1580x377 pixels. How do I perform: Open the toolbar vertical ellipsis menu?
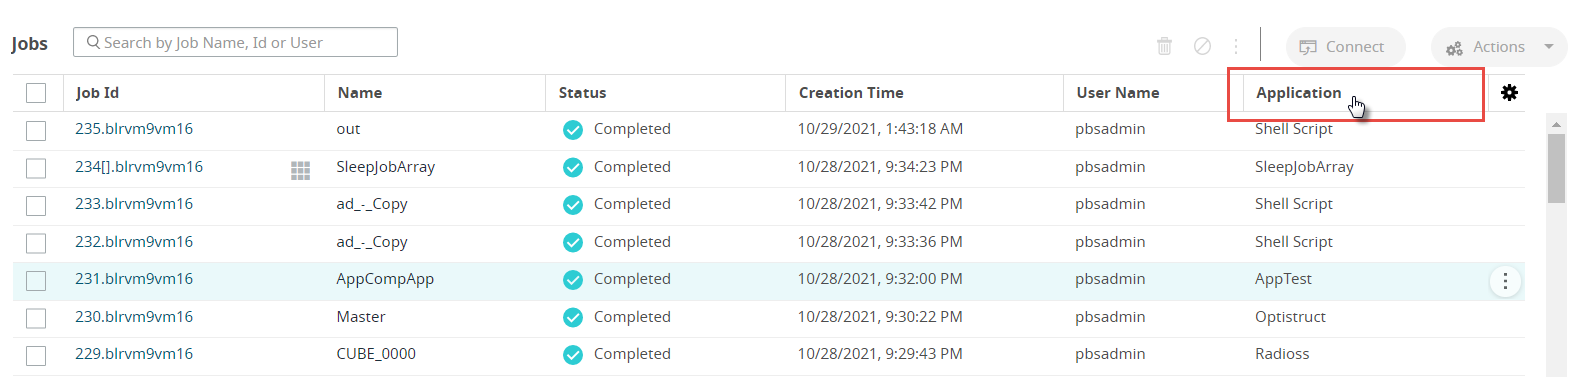click(1236, 46)
